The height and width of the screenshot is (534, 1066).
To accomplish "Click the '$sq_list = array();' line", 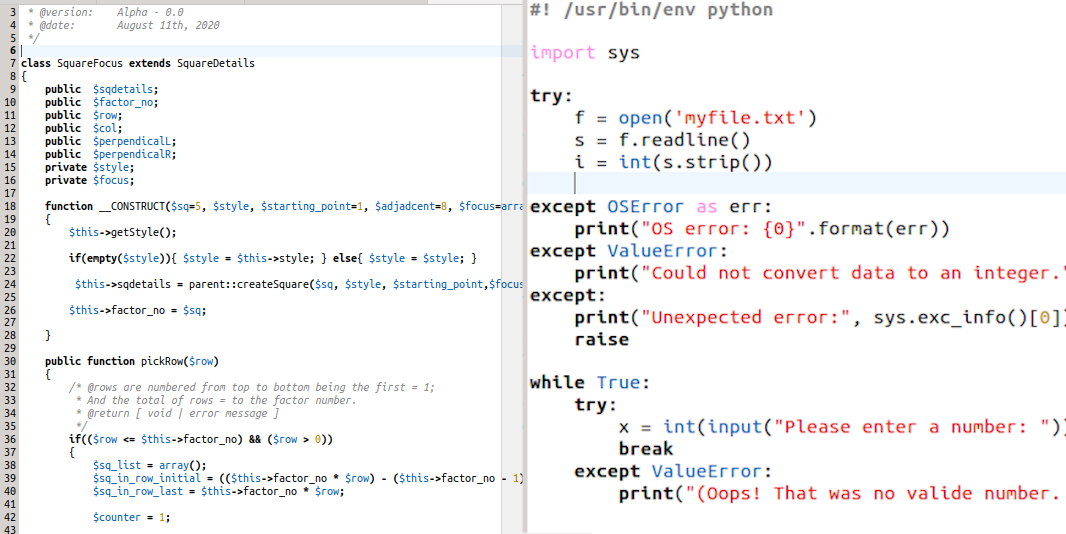I will pos(150,465).
